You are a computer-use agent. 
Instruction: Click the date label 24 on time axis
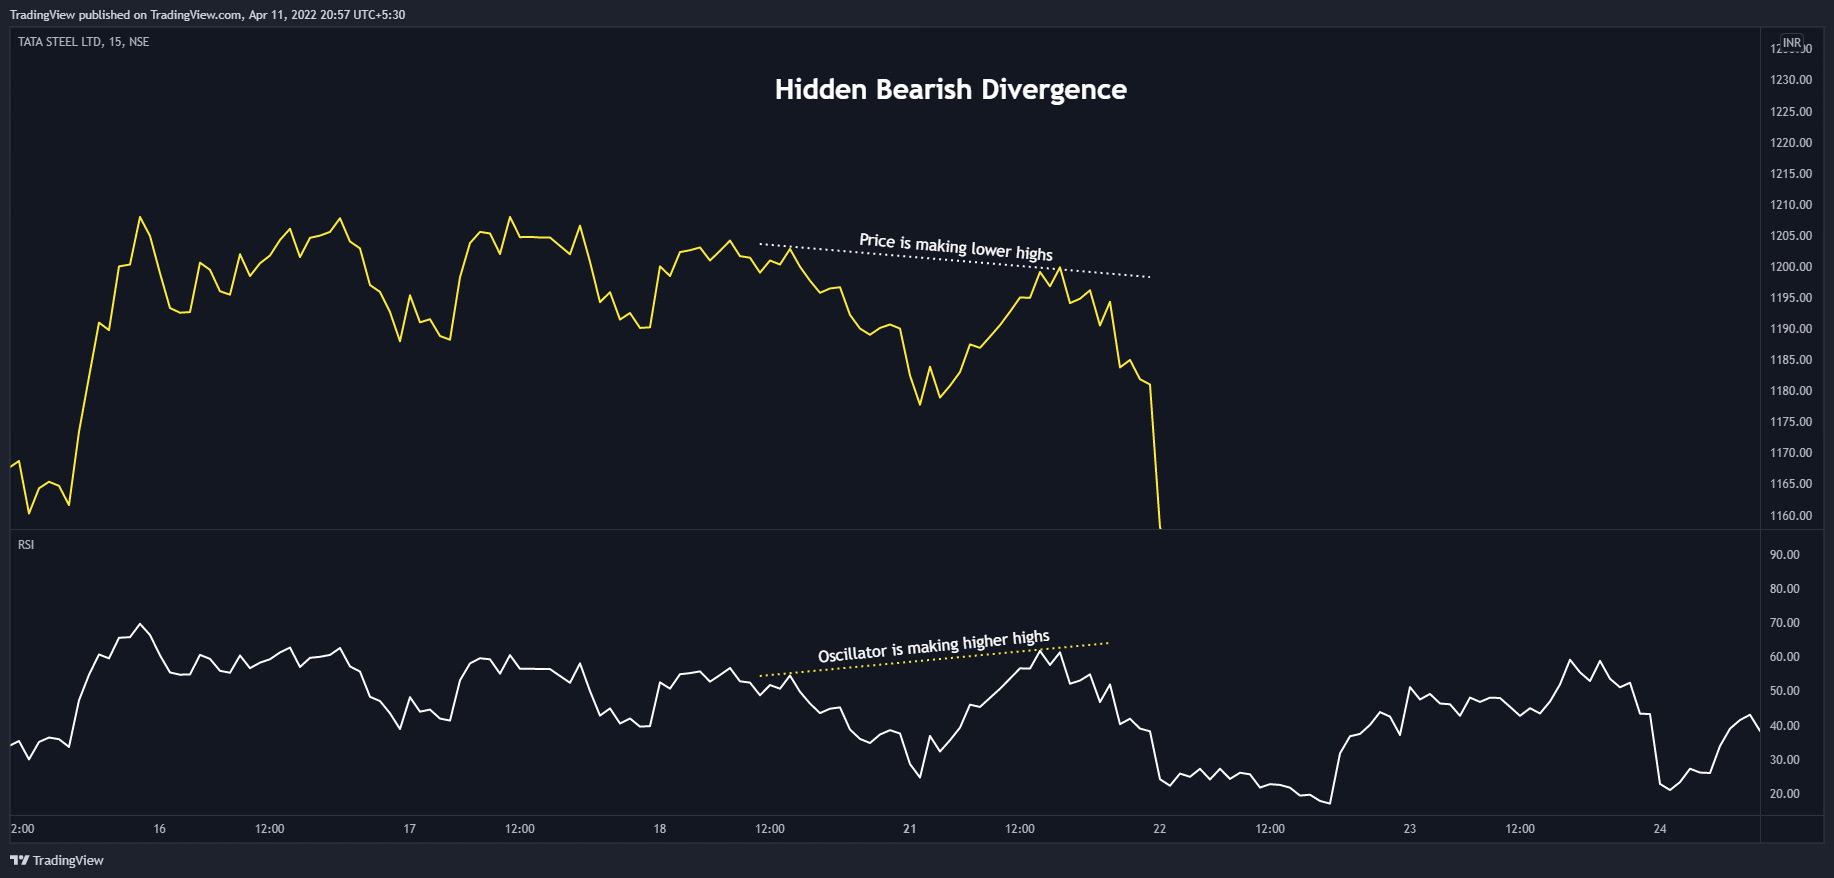tap(1660, 829)
